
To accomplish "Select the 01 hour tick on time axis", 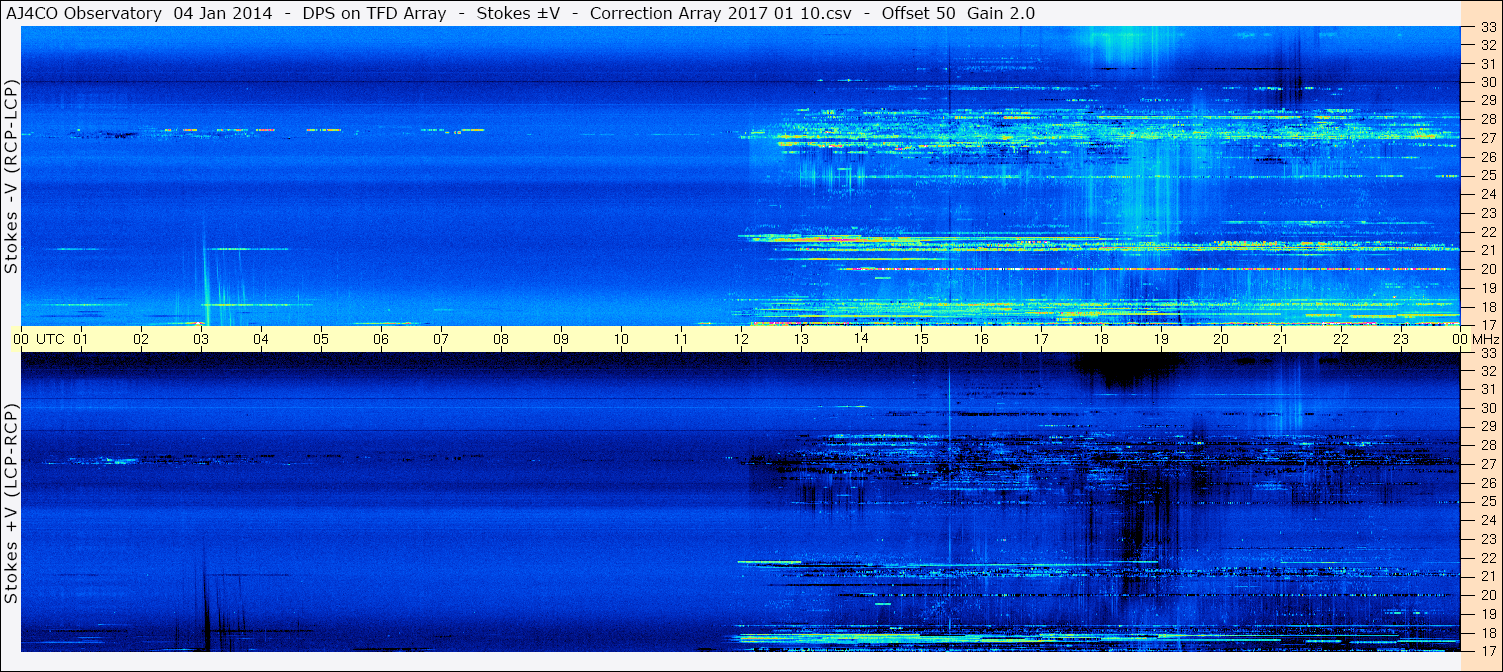I will tap(81, 339).
